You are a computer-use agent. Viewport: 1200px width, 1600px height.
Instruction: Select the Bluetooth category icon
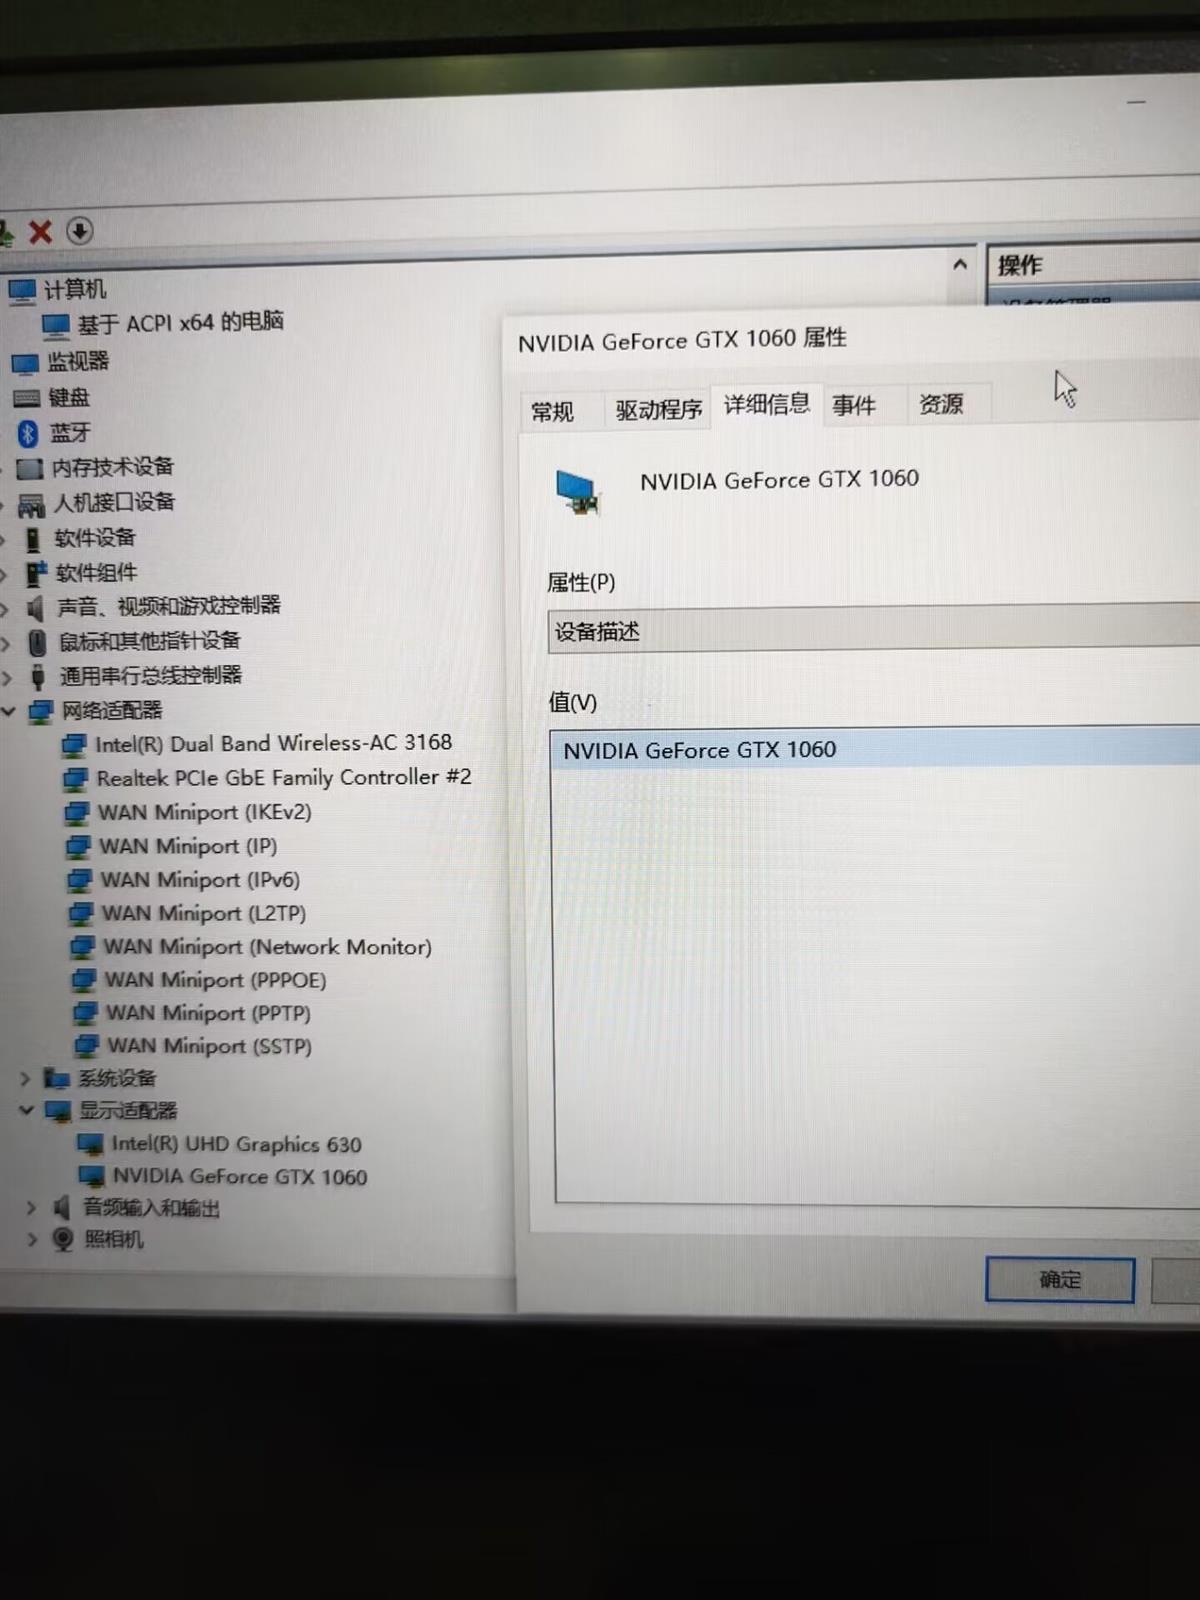[x=28, y=433]
